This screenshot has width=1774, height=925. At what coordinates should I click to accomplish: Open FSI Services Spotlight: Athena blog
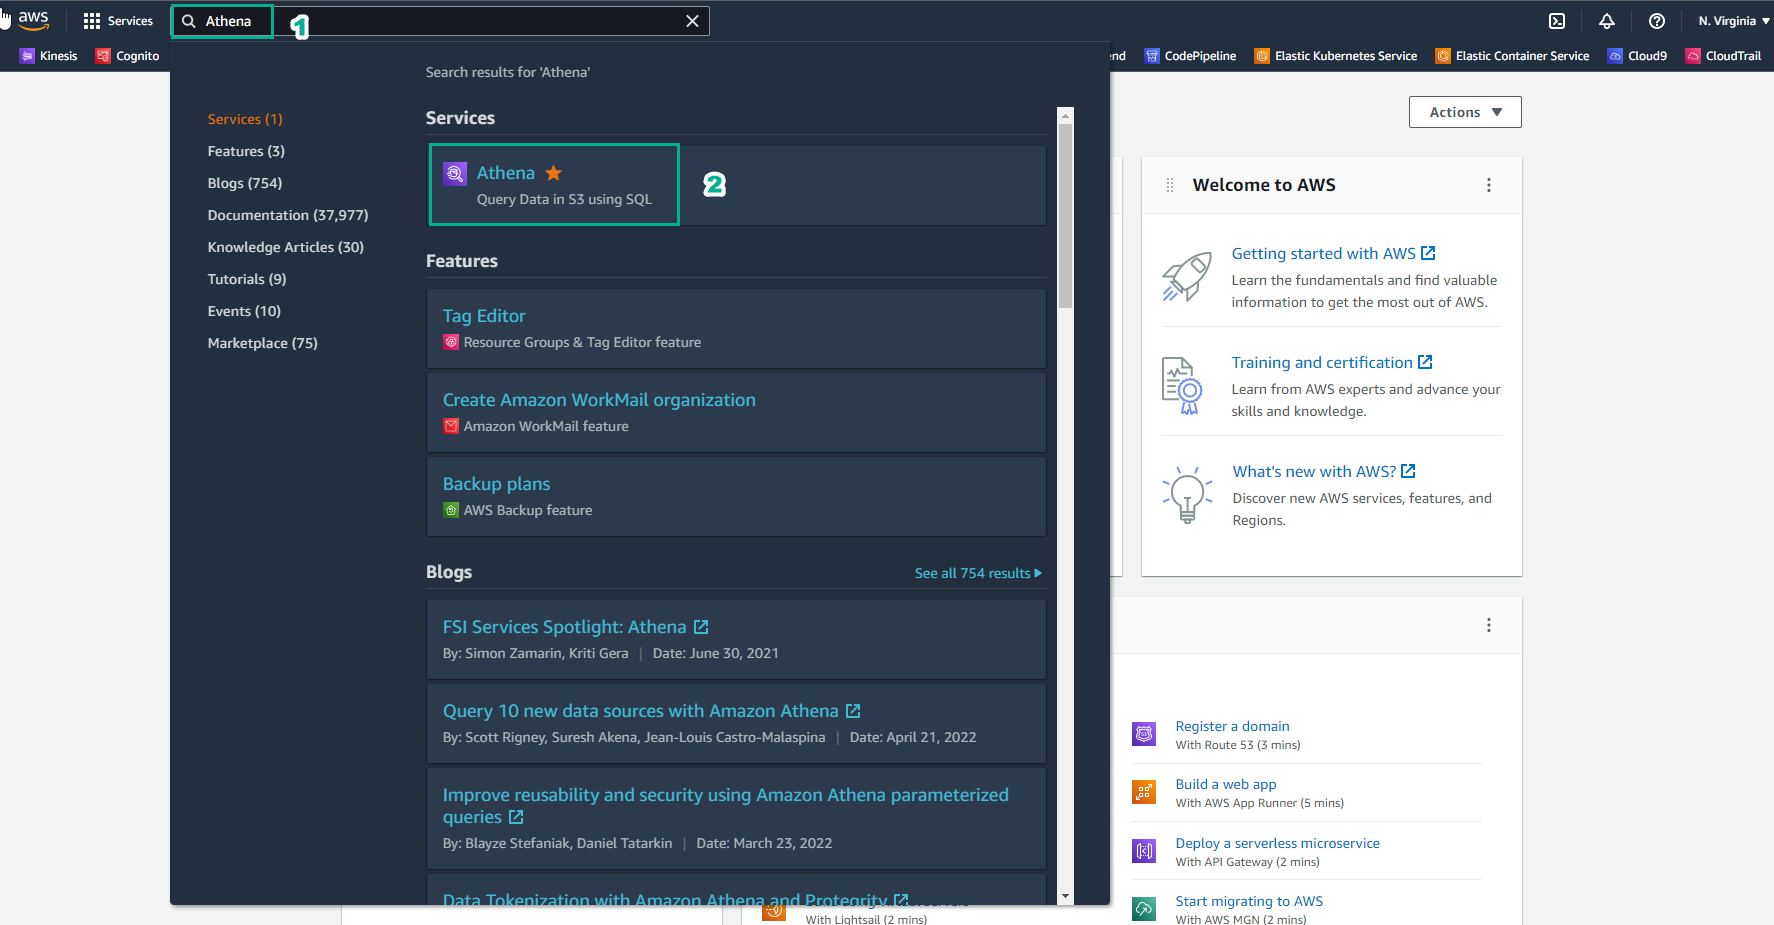564,627
